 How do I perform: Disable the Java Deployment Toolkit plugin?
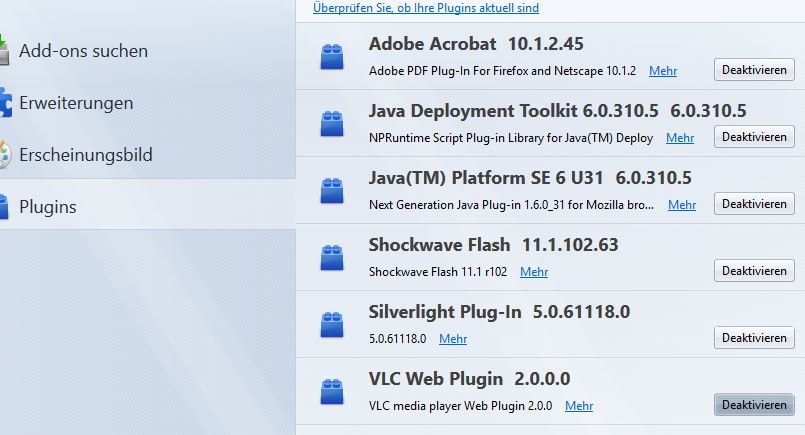[x=754, y=137]
